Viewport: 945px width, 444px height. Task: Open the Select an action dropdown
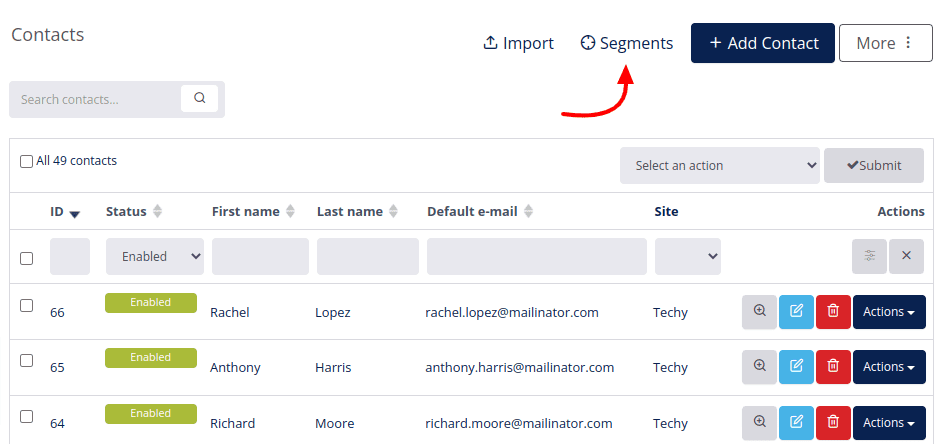point(720,166)
